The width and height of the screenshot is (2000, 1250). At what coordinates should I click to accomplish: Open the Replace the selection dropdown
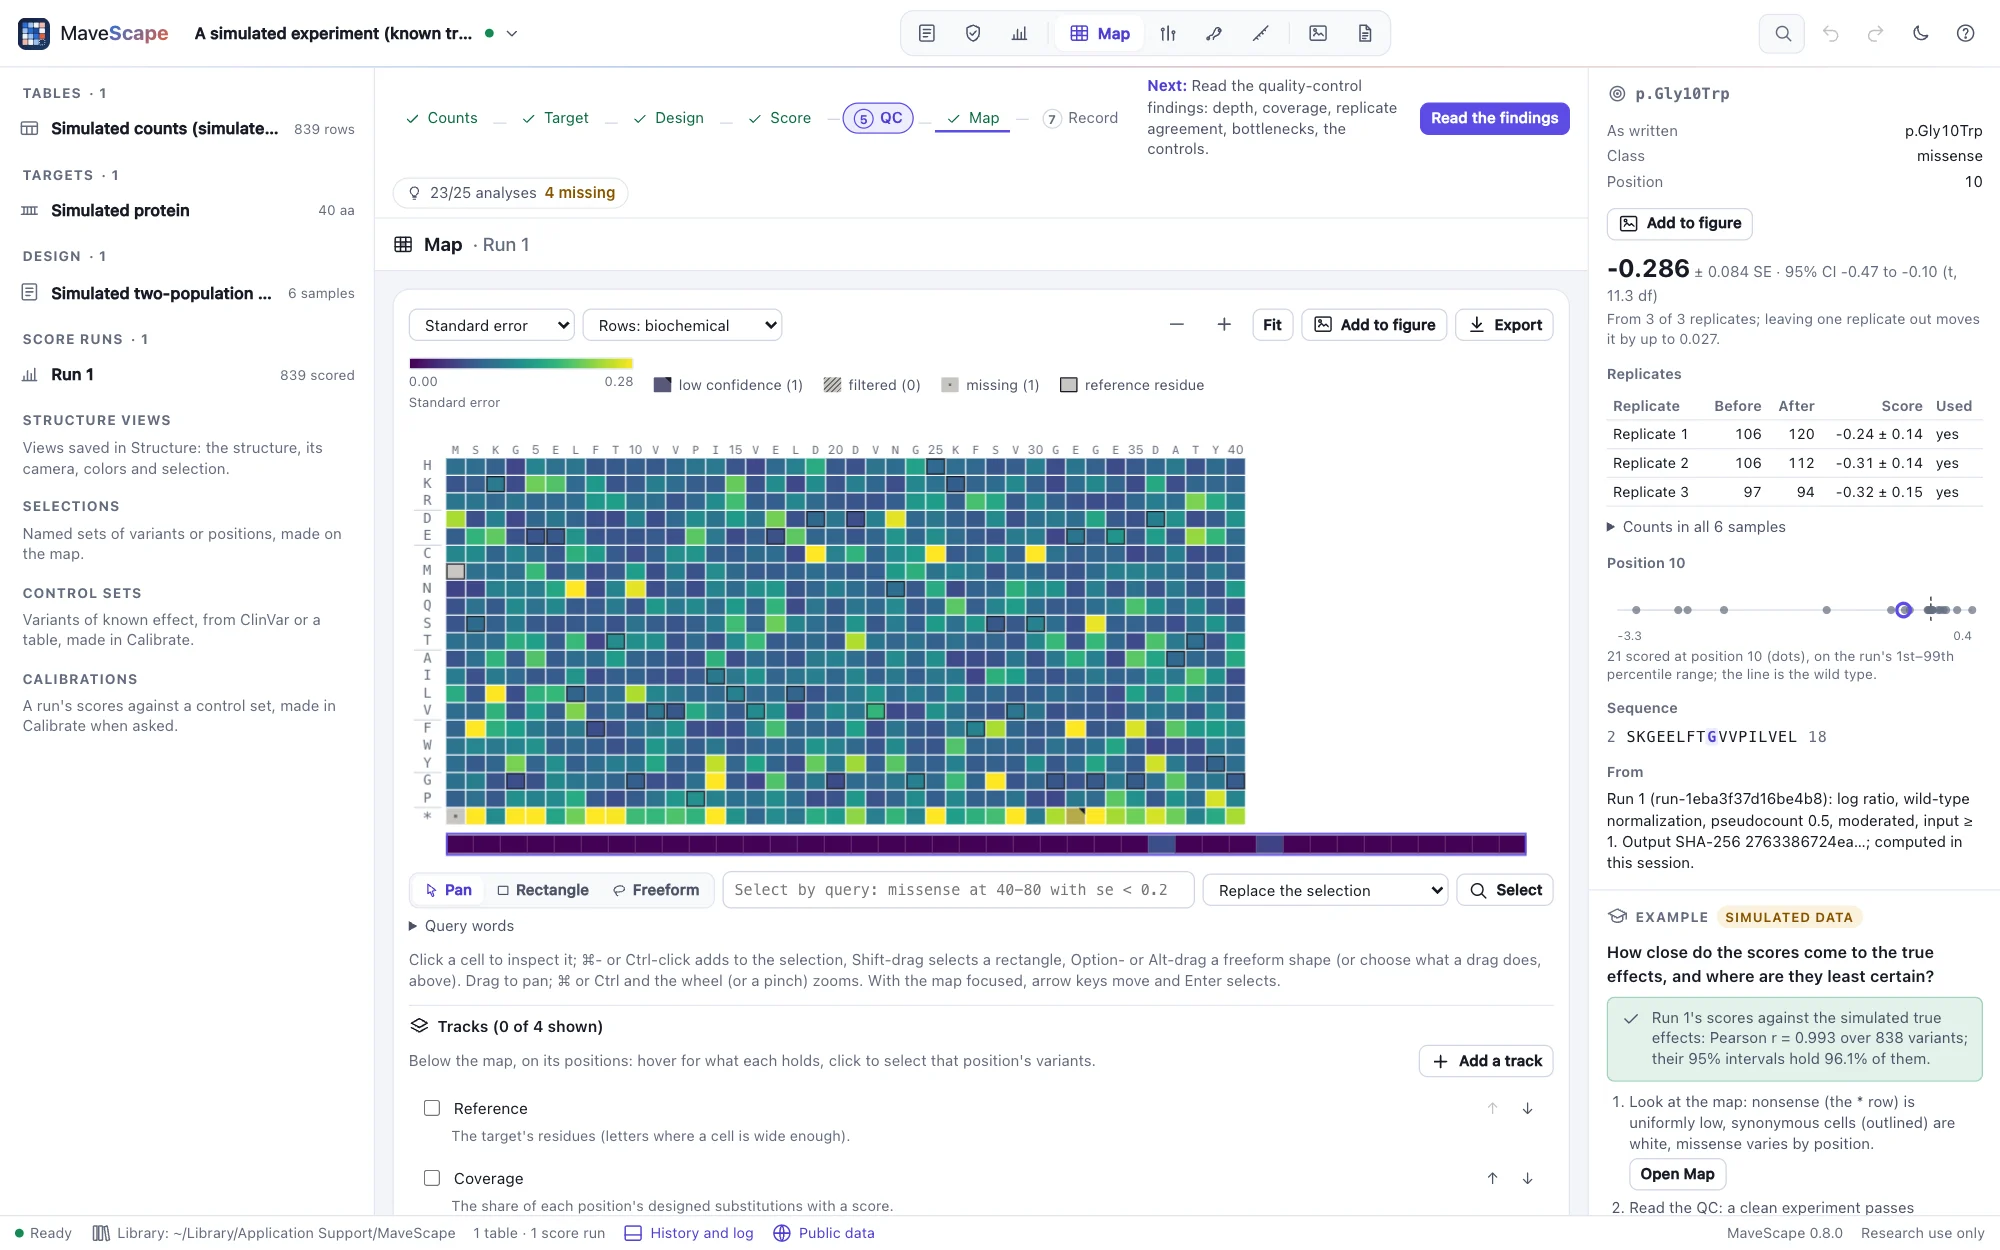click(1325, 890)
